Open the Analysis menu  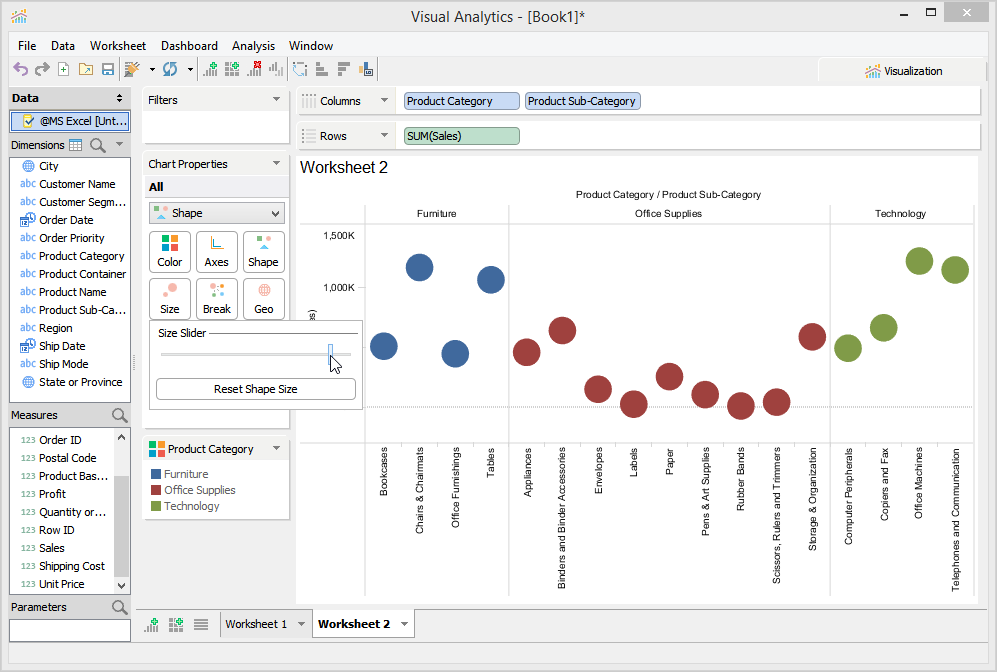click(253, 46)
